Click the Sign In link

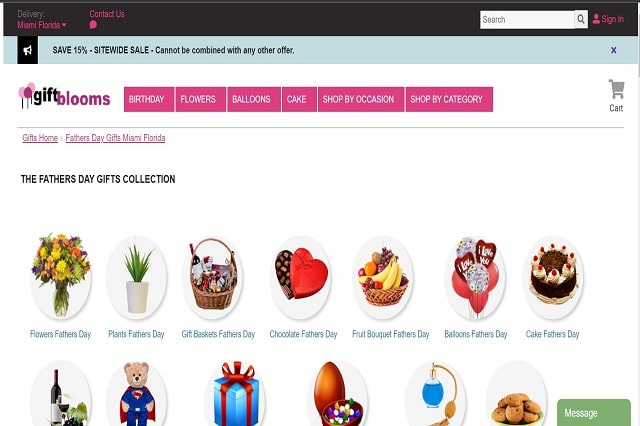[x=608, y=19]
